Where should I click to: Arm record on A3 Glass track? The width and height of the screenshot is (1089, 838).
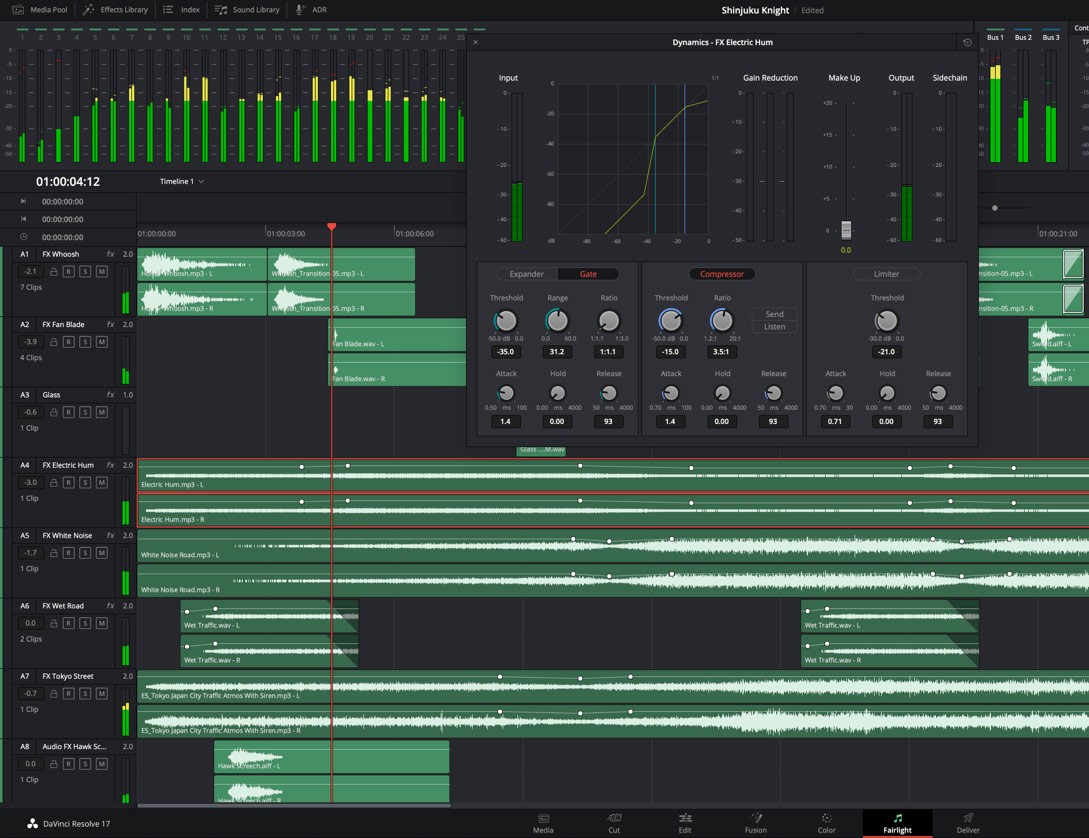[x=69, y=412]
